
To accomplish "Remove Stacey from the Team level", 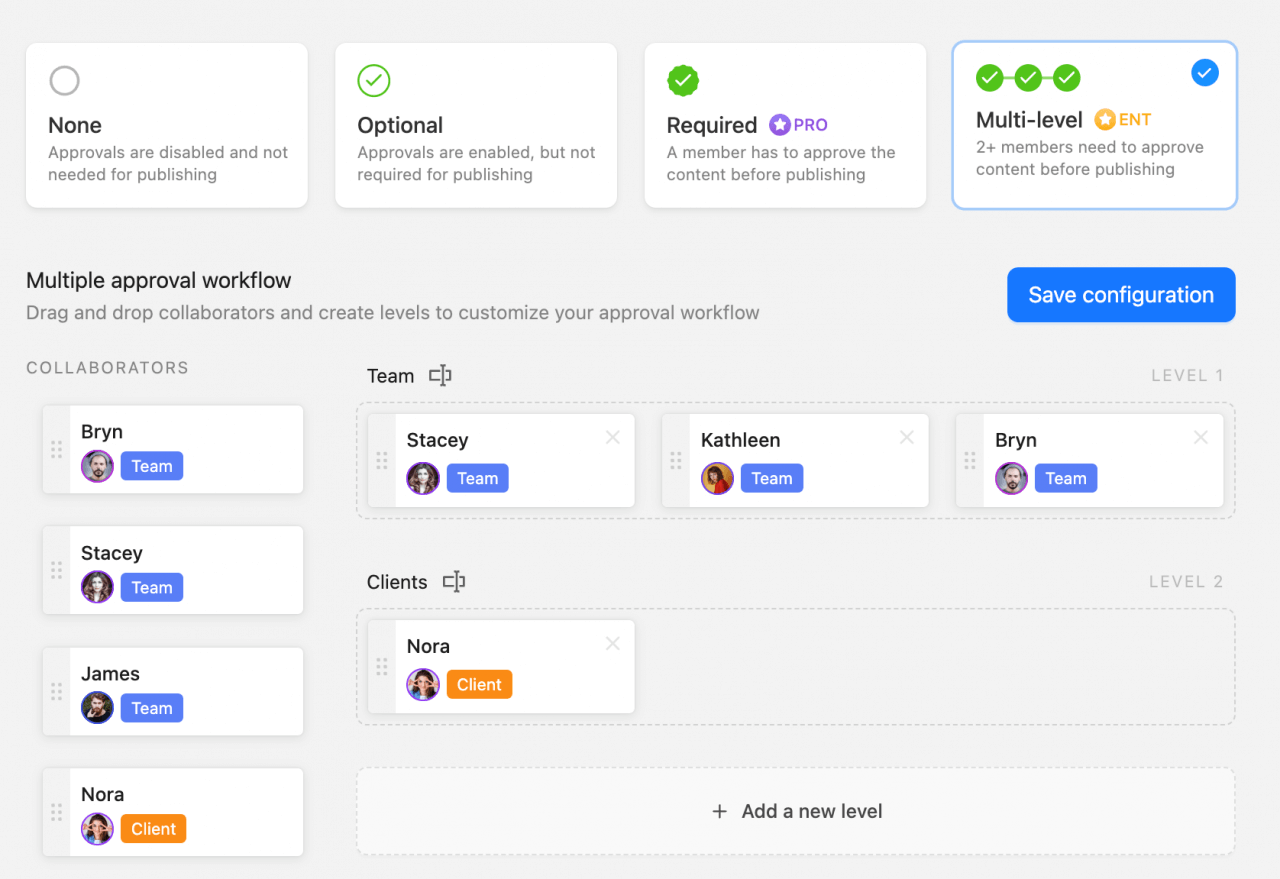I will click(x=612, y=436).
